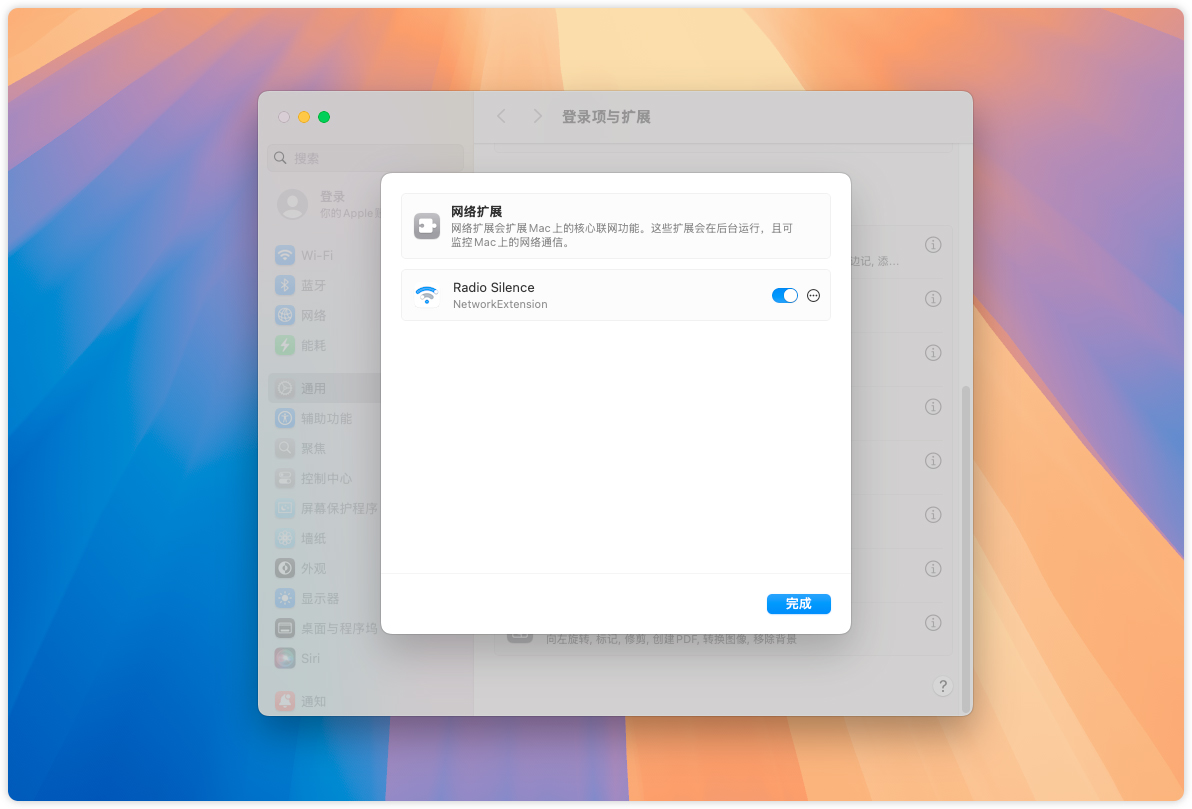Toggle the Radio Silence network extension switch

coord(785,296)
